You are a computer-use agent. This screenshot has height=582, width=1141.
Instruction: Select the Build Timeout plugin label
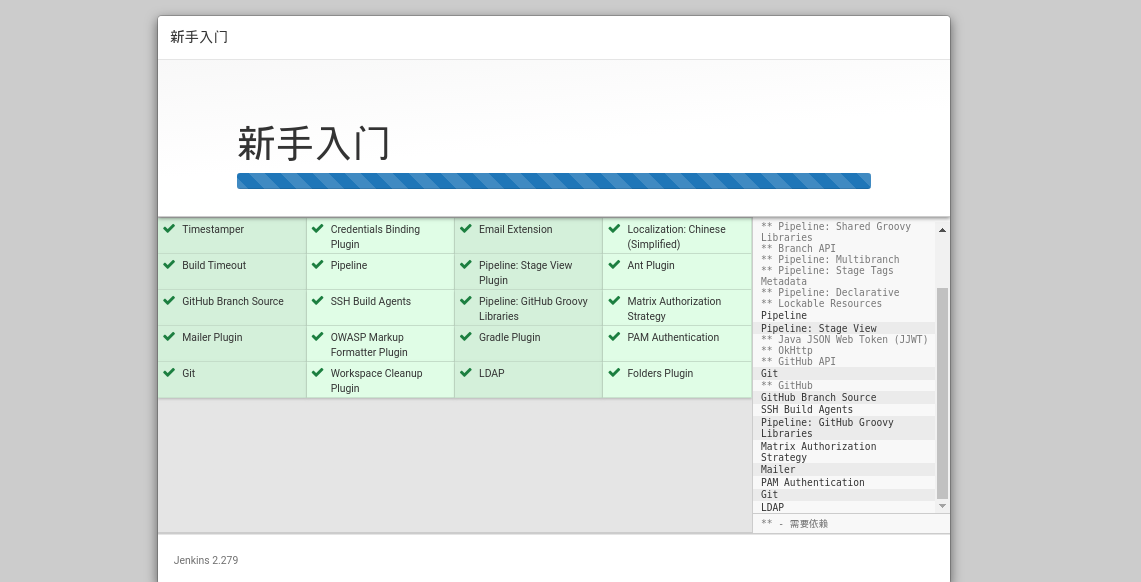[x=214, y=265]
